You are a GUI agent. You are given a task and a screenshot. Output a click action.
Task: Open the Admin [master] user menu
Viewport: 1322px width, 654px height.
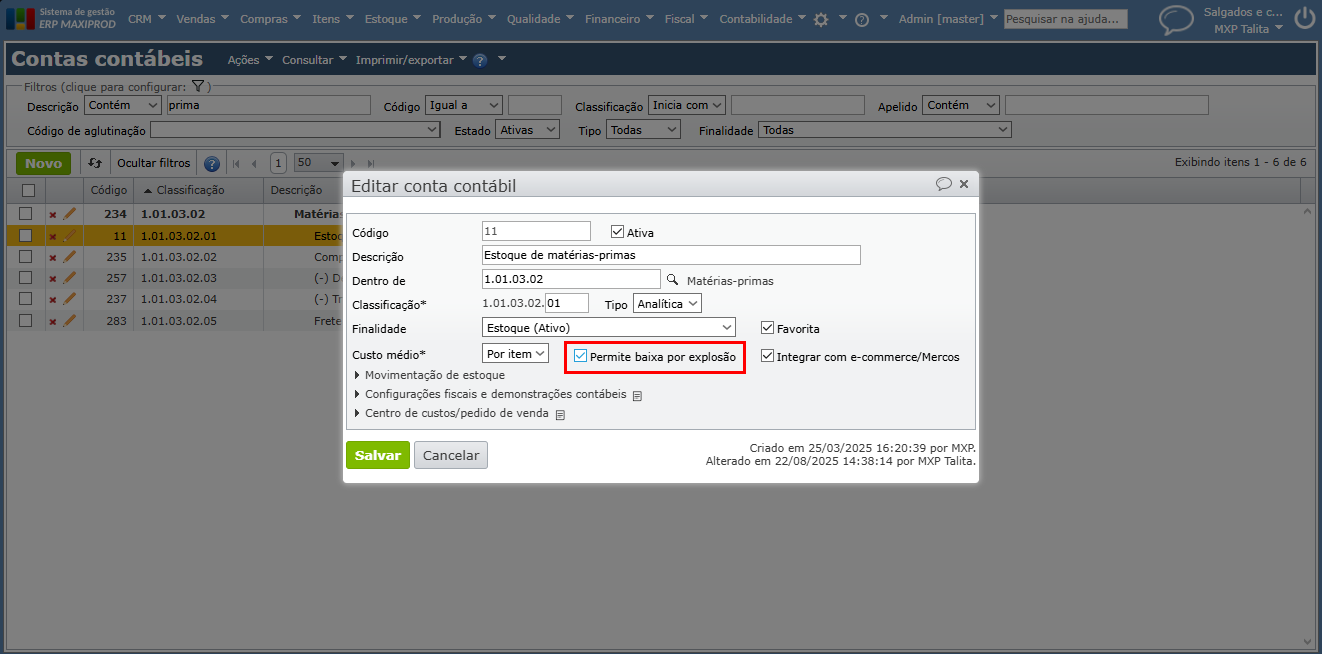point(947,19)
